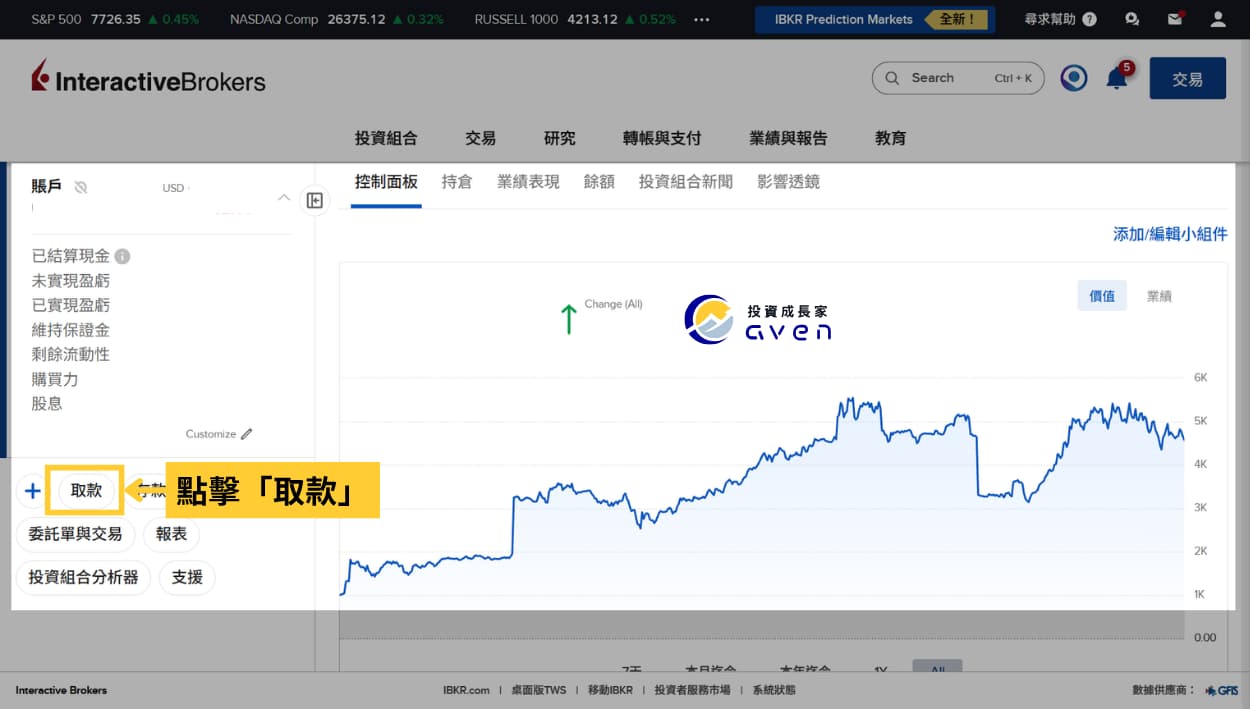Screen dimensions: 1250x709
Task: Open the mail inbox envelope icon
Action: pyautogui.click(x=1175, y=19)
